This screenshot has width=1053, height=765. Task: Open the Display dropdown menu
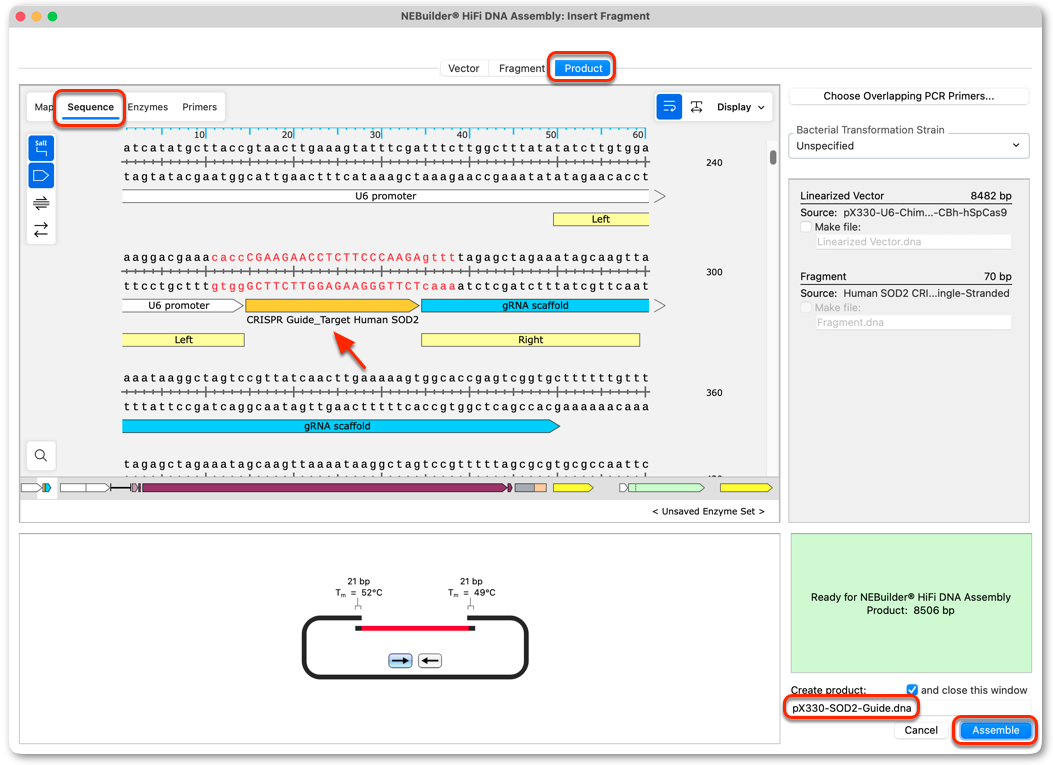[741, 107]
